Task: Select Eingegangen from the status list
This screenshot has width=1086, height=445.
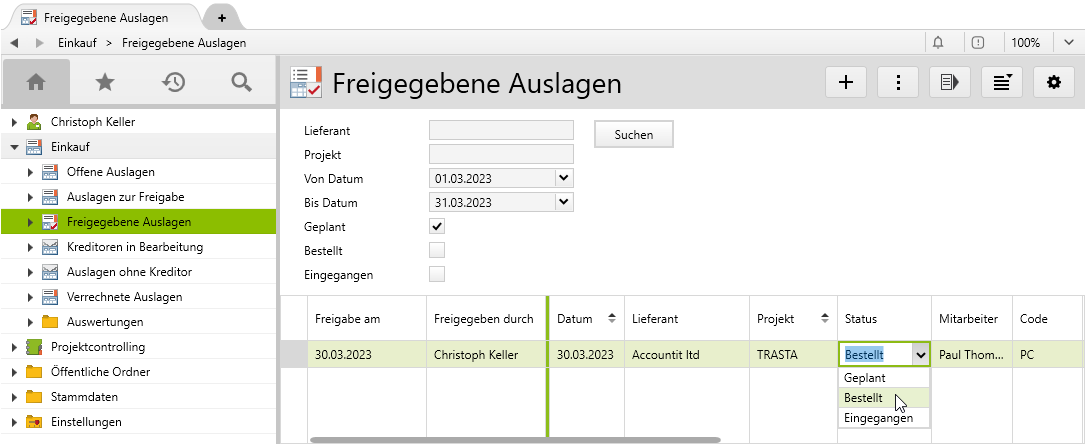Action: [x=878, y=418]
